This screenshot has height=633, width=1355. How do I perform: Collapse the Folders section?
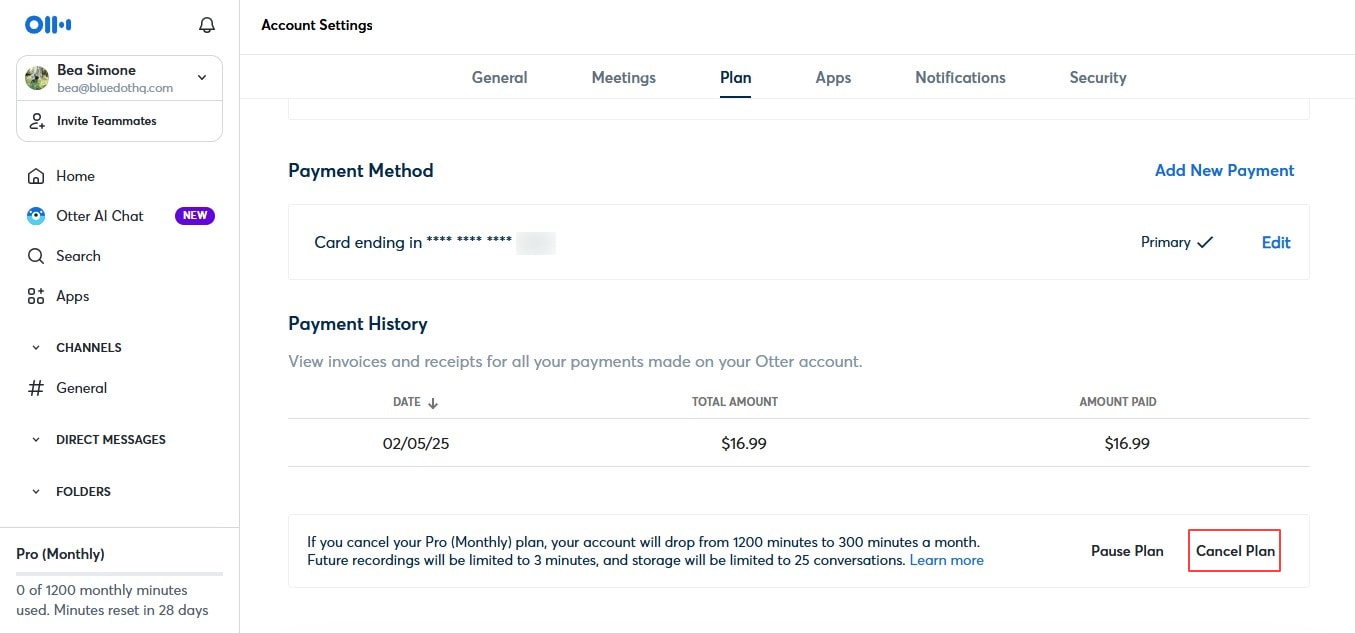pos(36,492)
